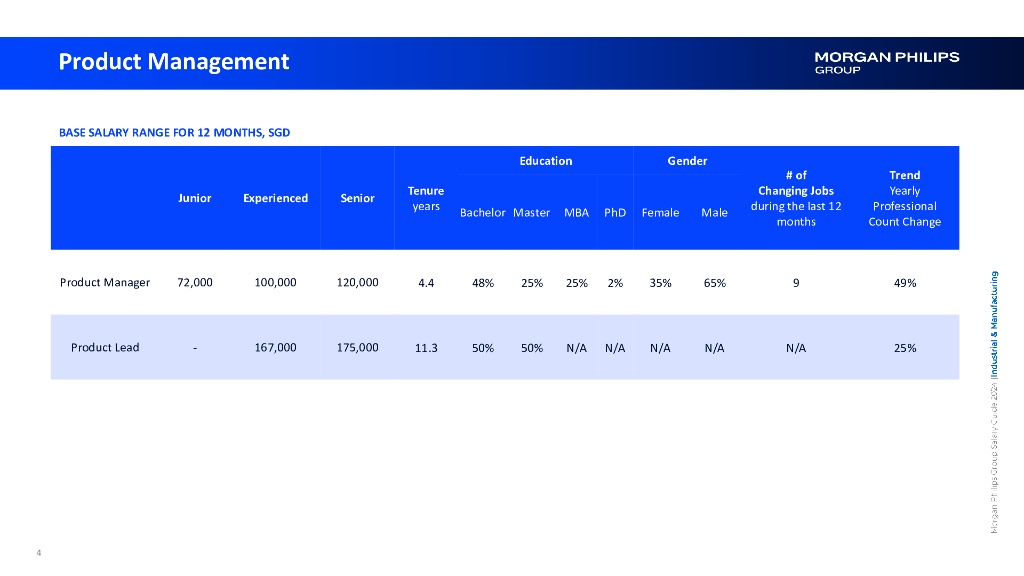This screenshot has width=1024, height=576.
Task: Click the PhD column header
Action: 615,212
